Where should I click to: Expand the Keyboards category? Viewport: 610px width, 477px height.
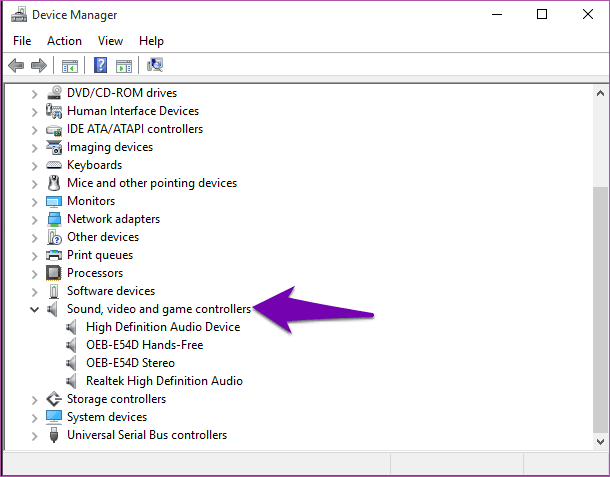tap(35, 165)
